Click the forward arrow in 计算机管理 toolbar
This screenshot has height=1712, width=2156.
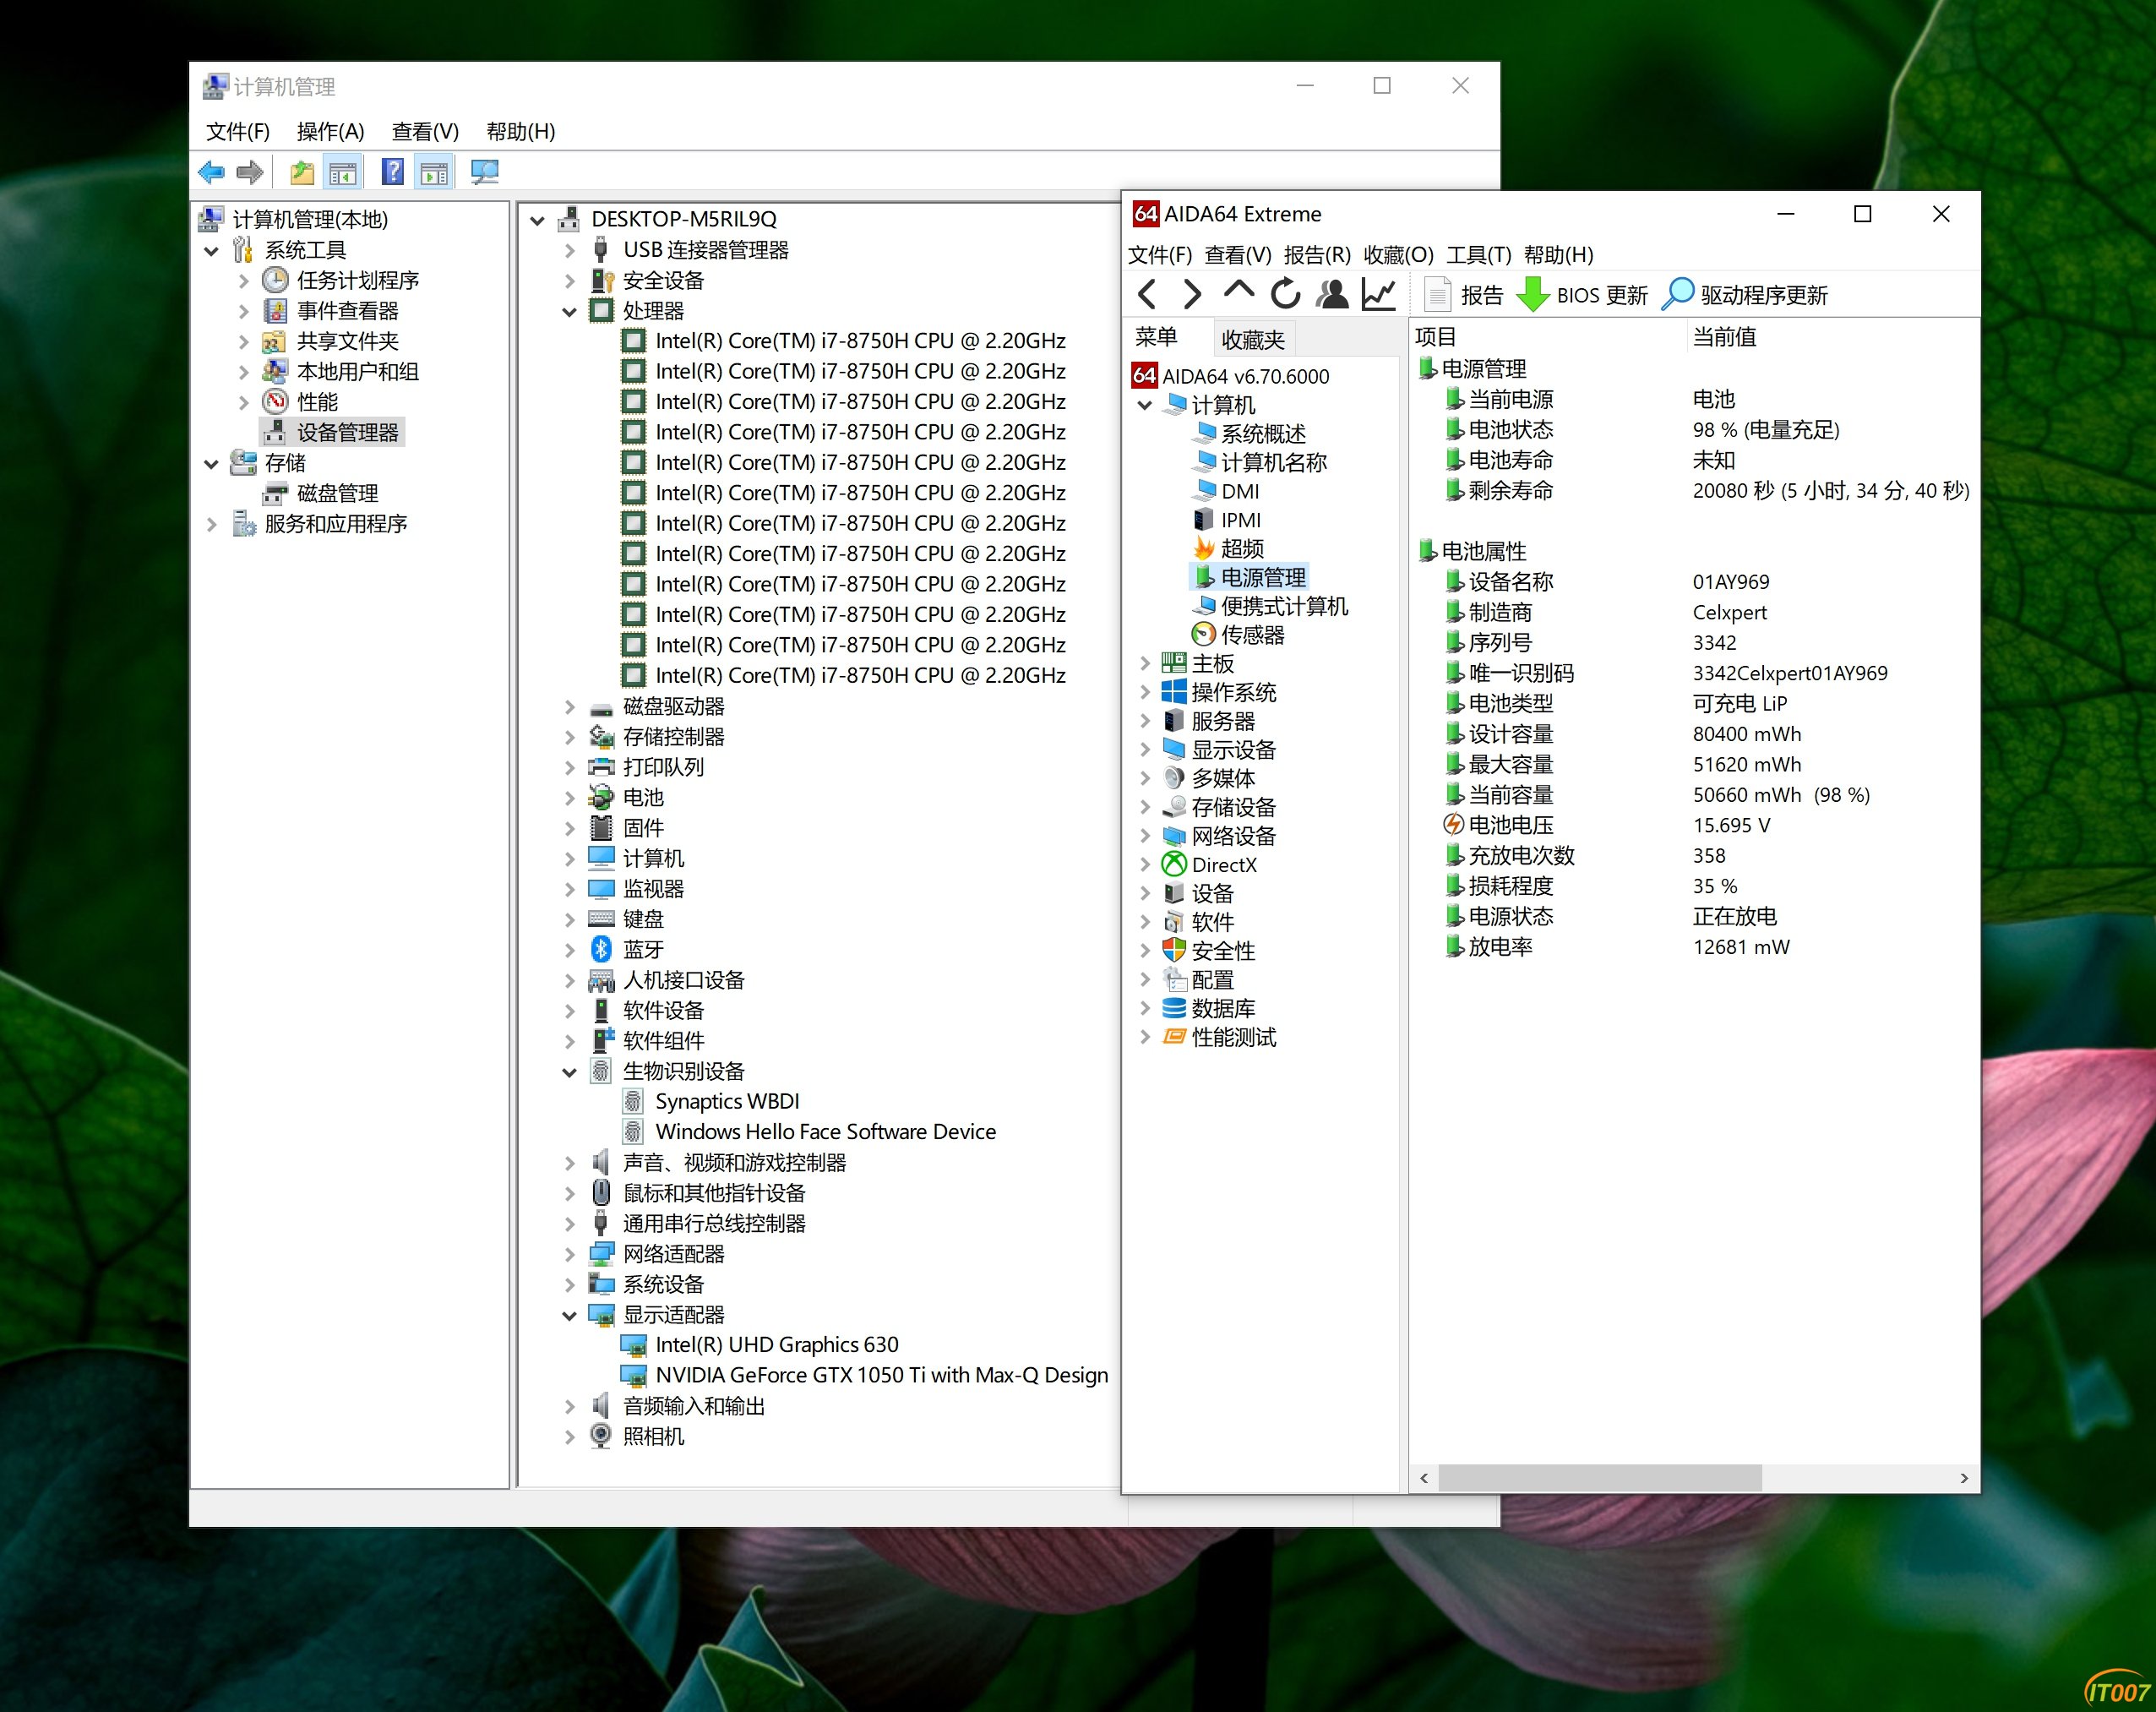tap(250, 173)
